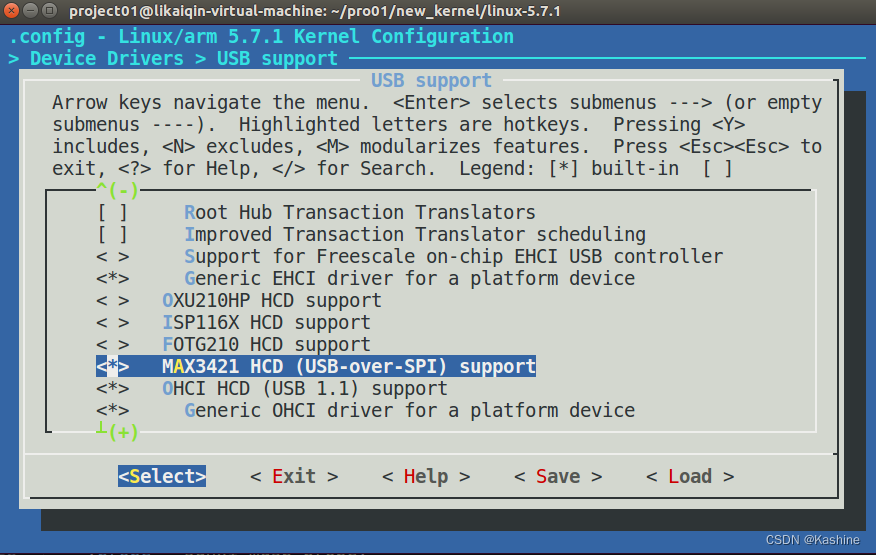Viewport: 876px width, 555px height.
Task: Select OXU210HP HCD support entry
Action: click(x=271, y=300)
